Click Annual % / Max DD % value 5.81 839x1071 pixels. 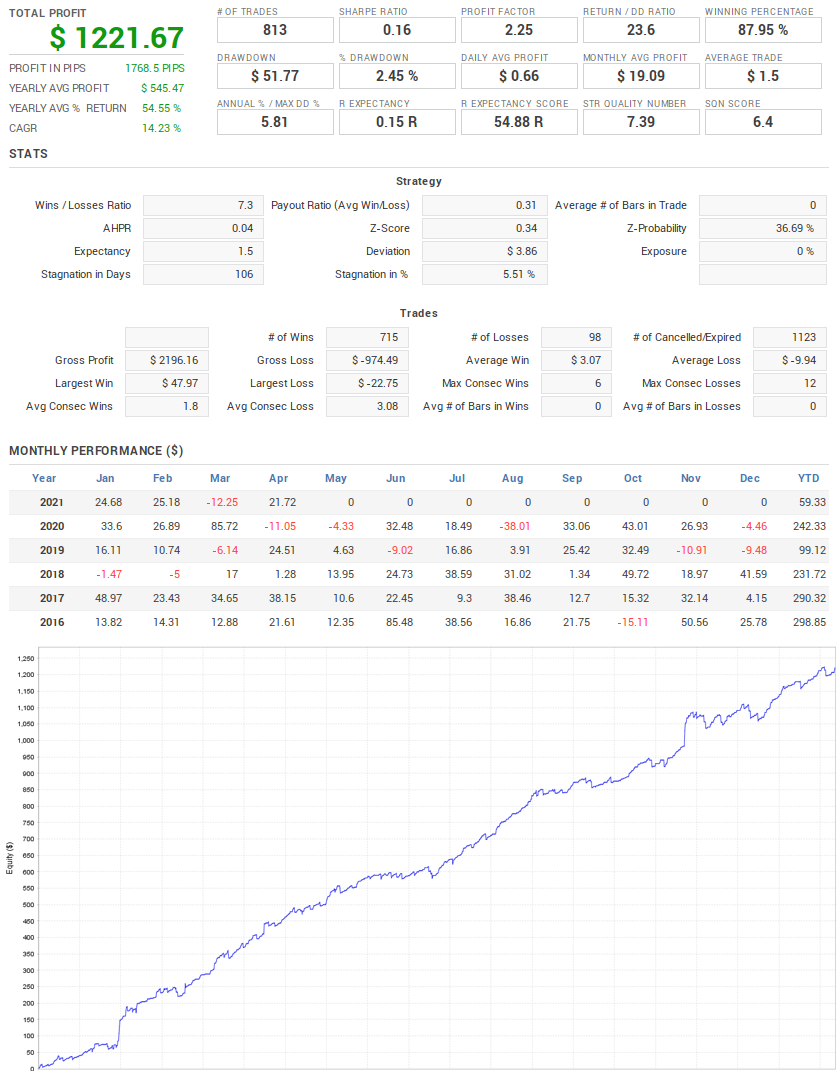point(275,122)
